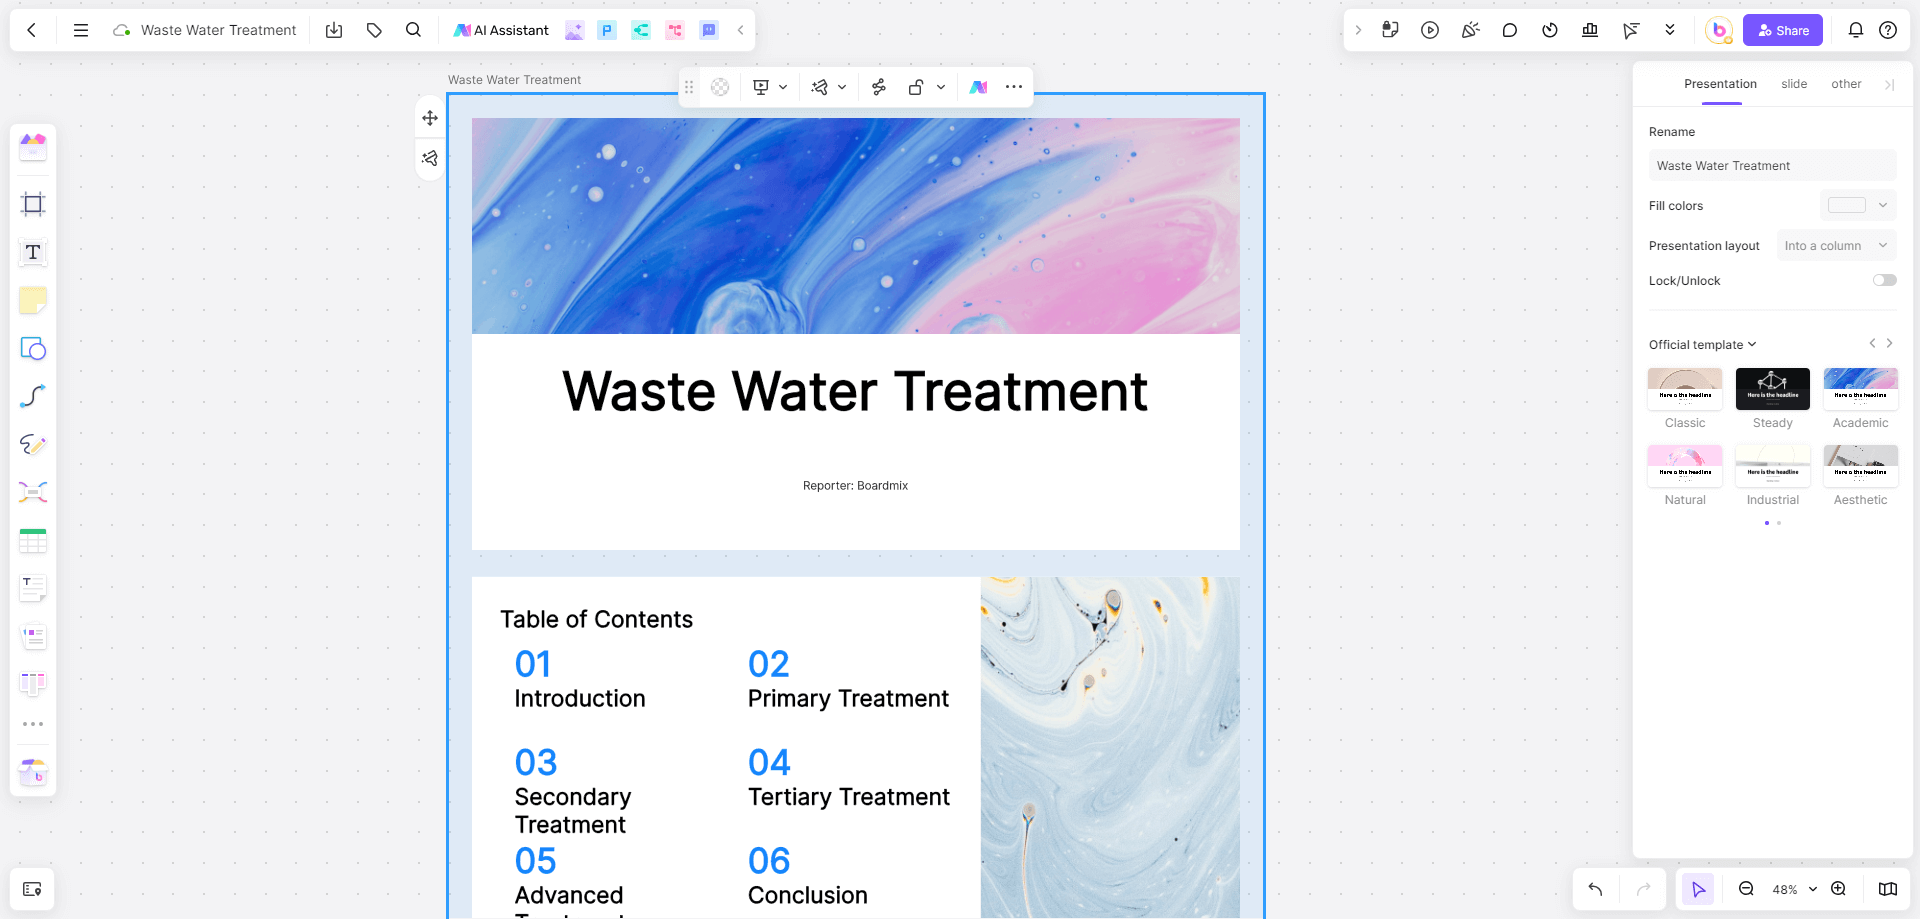The width and height of the screenshot is (1920, 919).
Task: Click the pin icon below move handle
Action: 430,158
